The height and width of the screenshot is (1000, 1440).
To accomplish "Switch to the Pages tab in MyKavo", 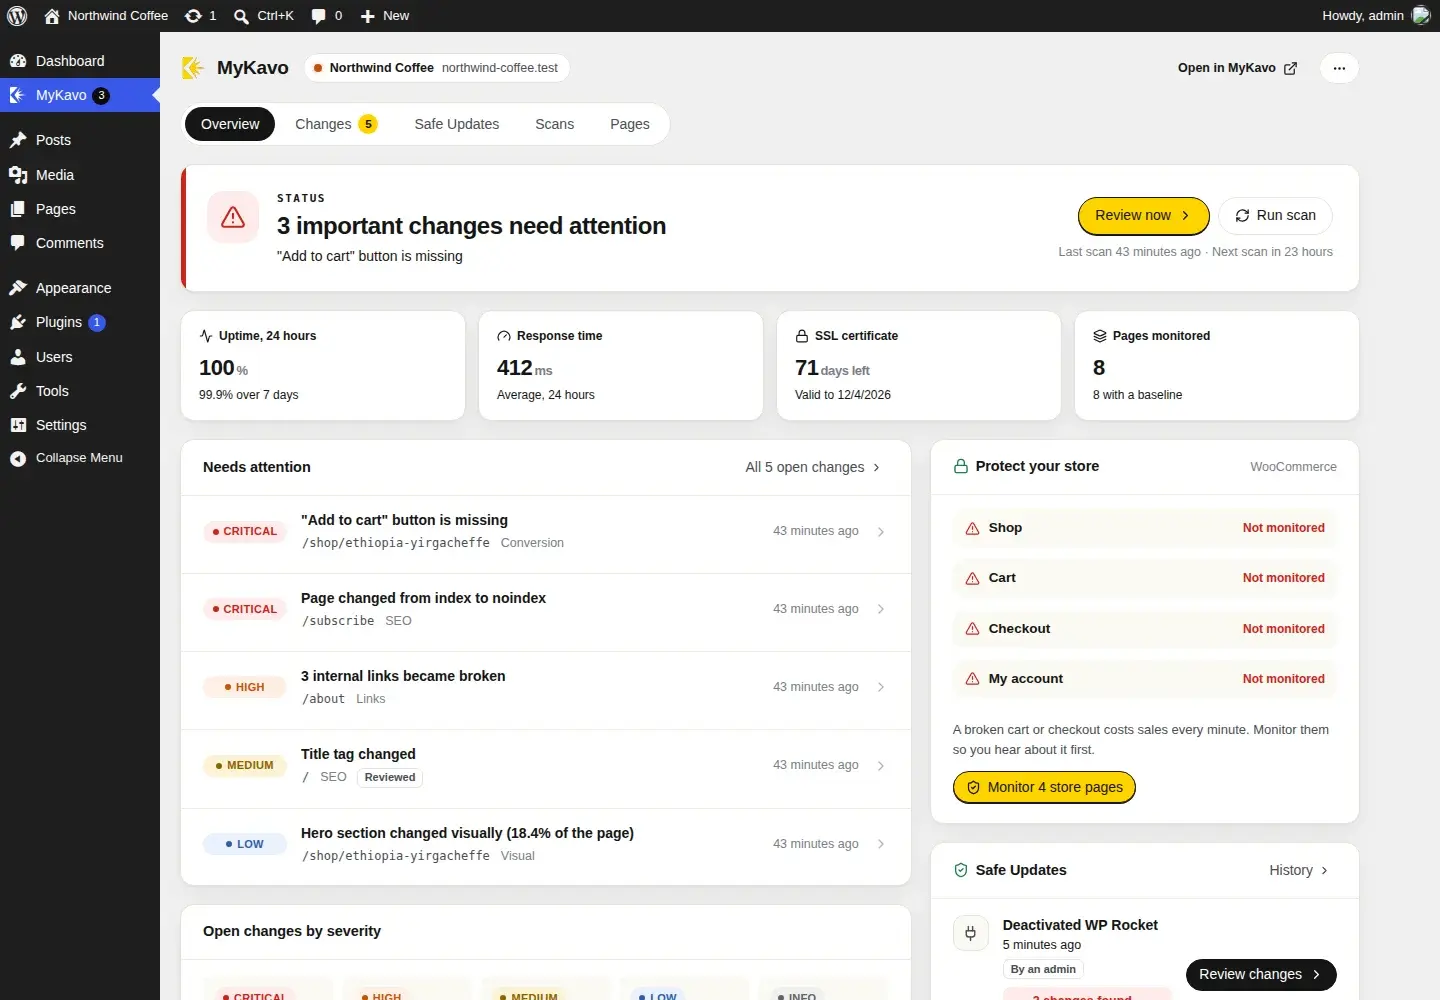I will pyautogui.click(x=630, y=124).
